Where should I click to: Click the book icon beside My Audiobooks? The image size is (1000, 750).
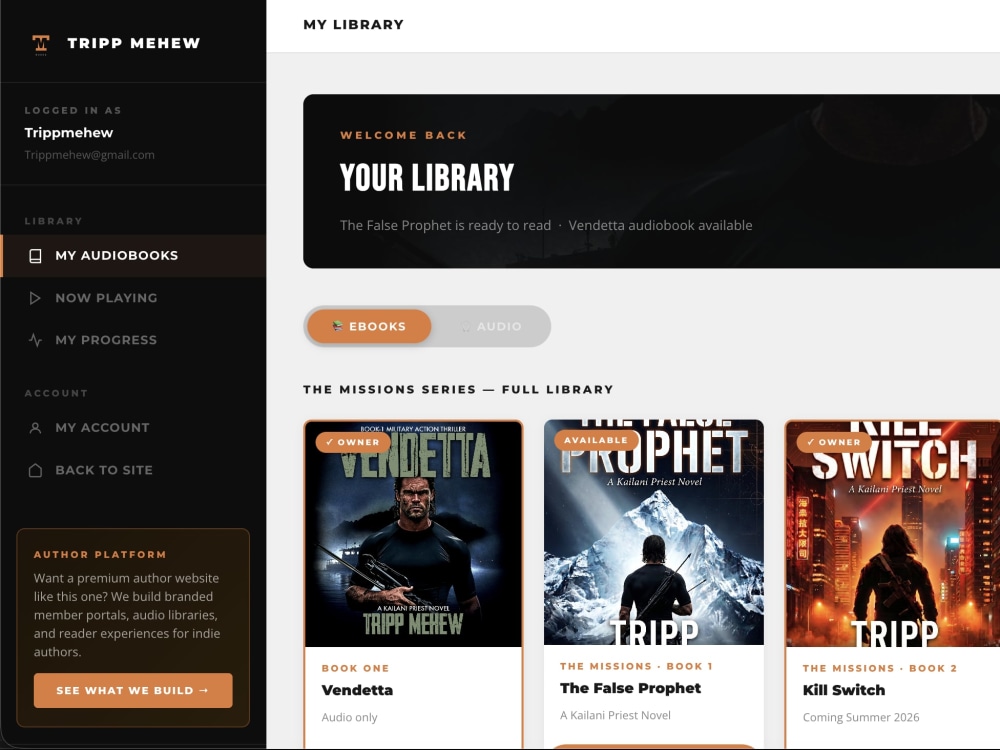35,256
